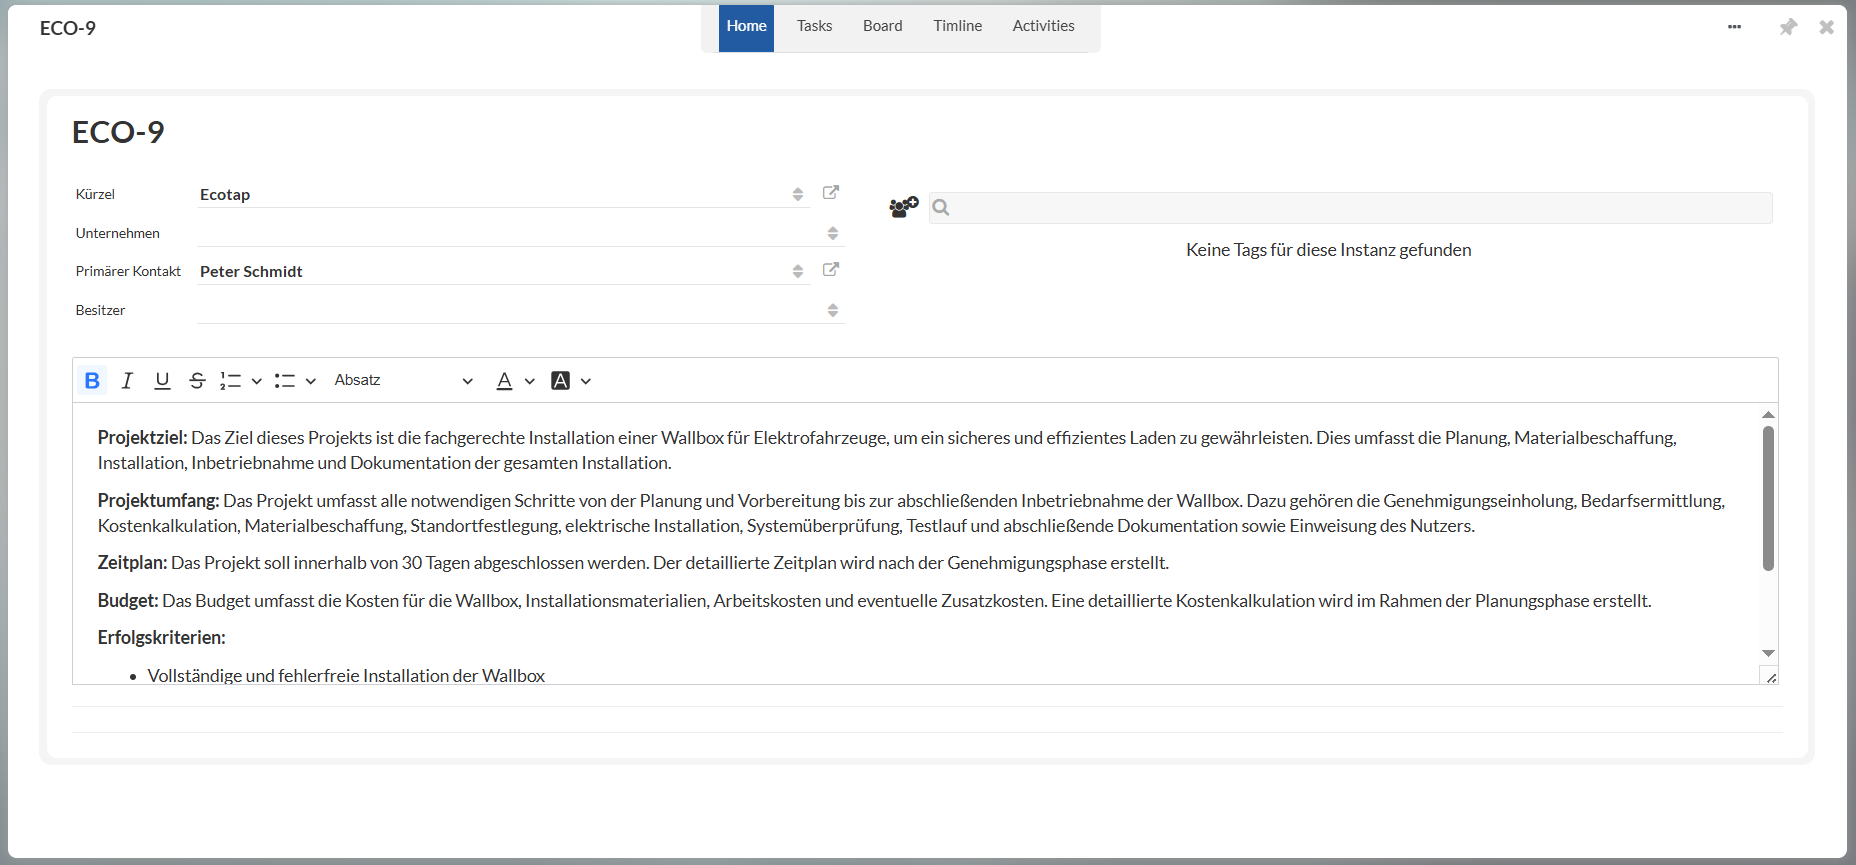
Task: Pin the ECO-9 window
Action: click(x=1788, y=27)
